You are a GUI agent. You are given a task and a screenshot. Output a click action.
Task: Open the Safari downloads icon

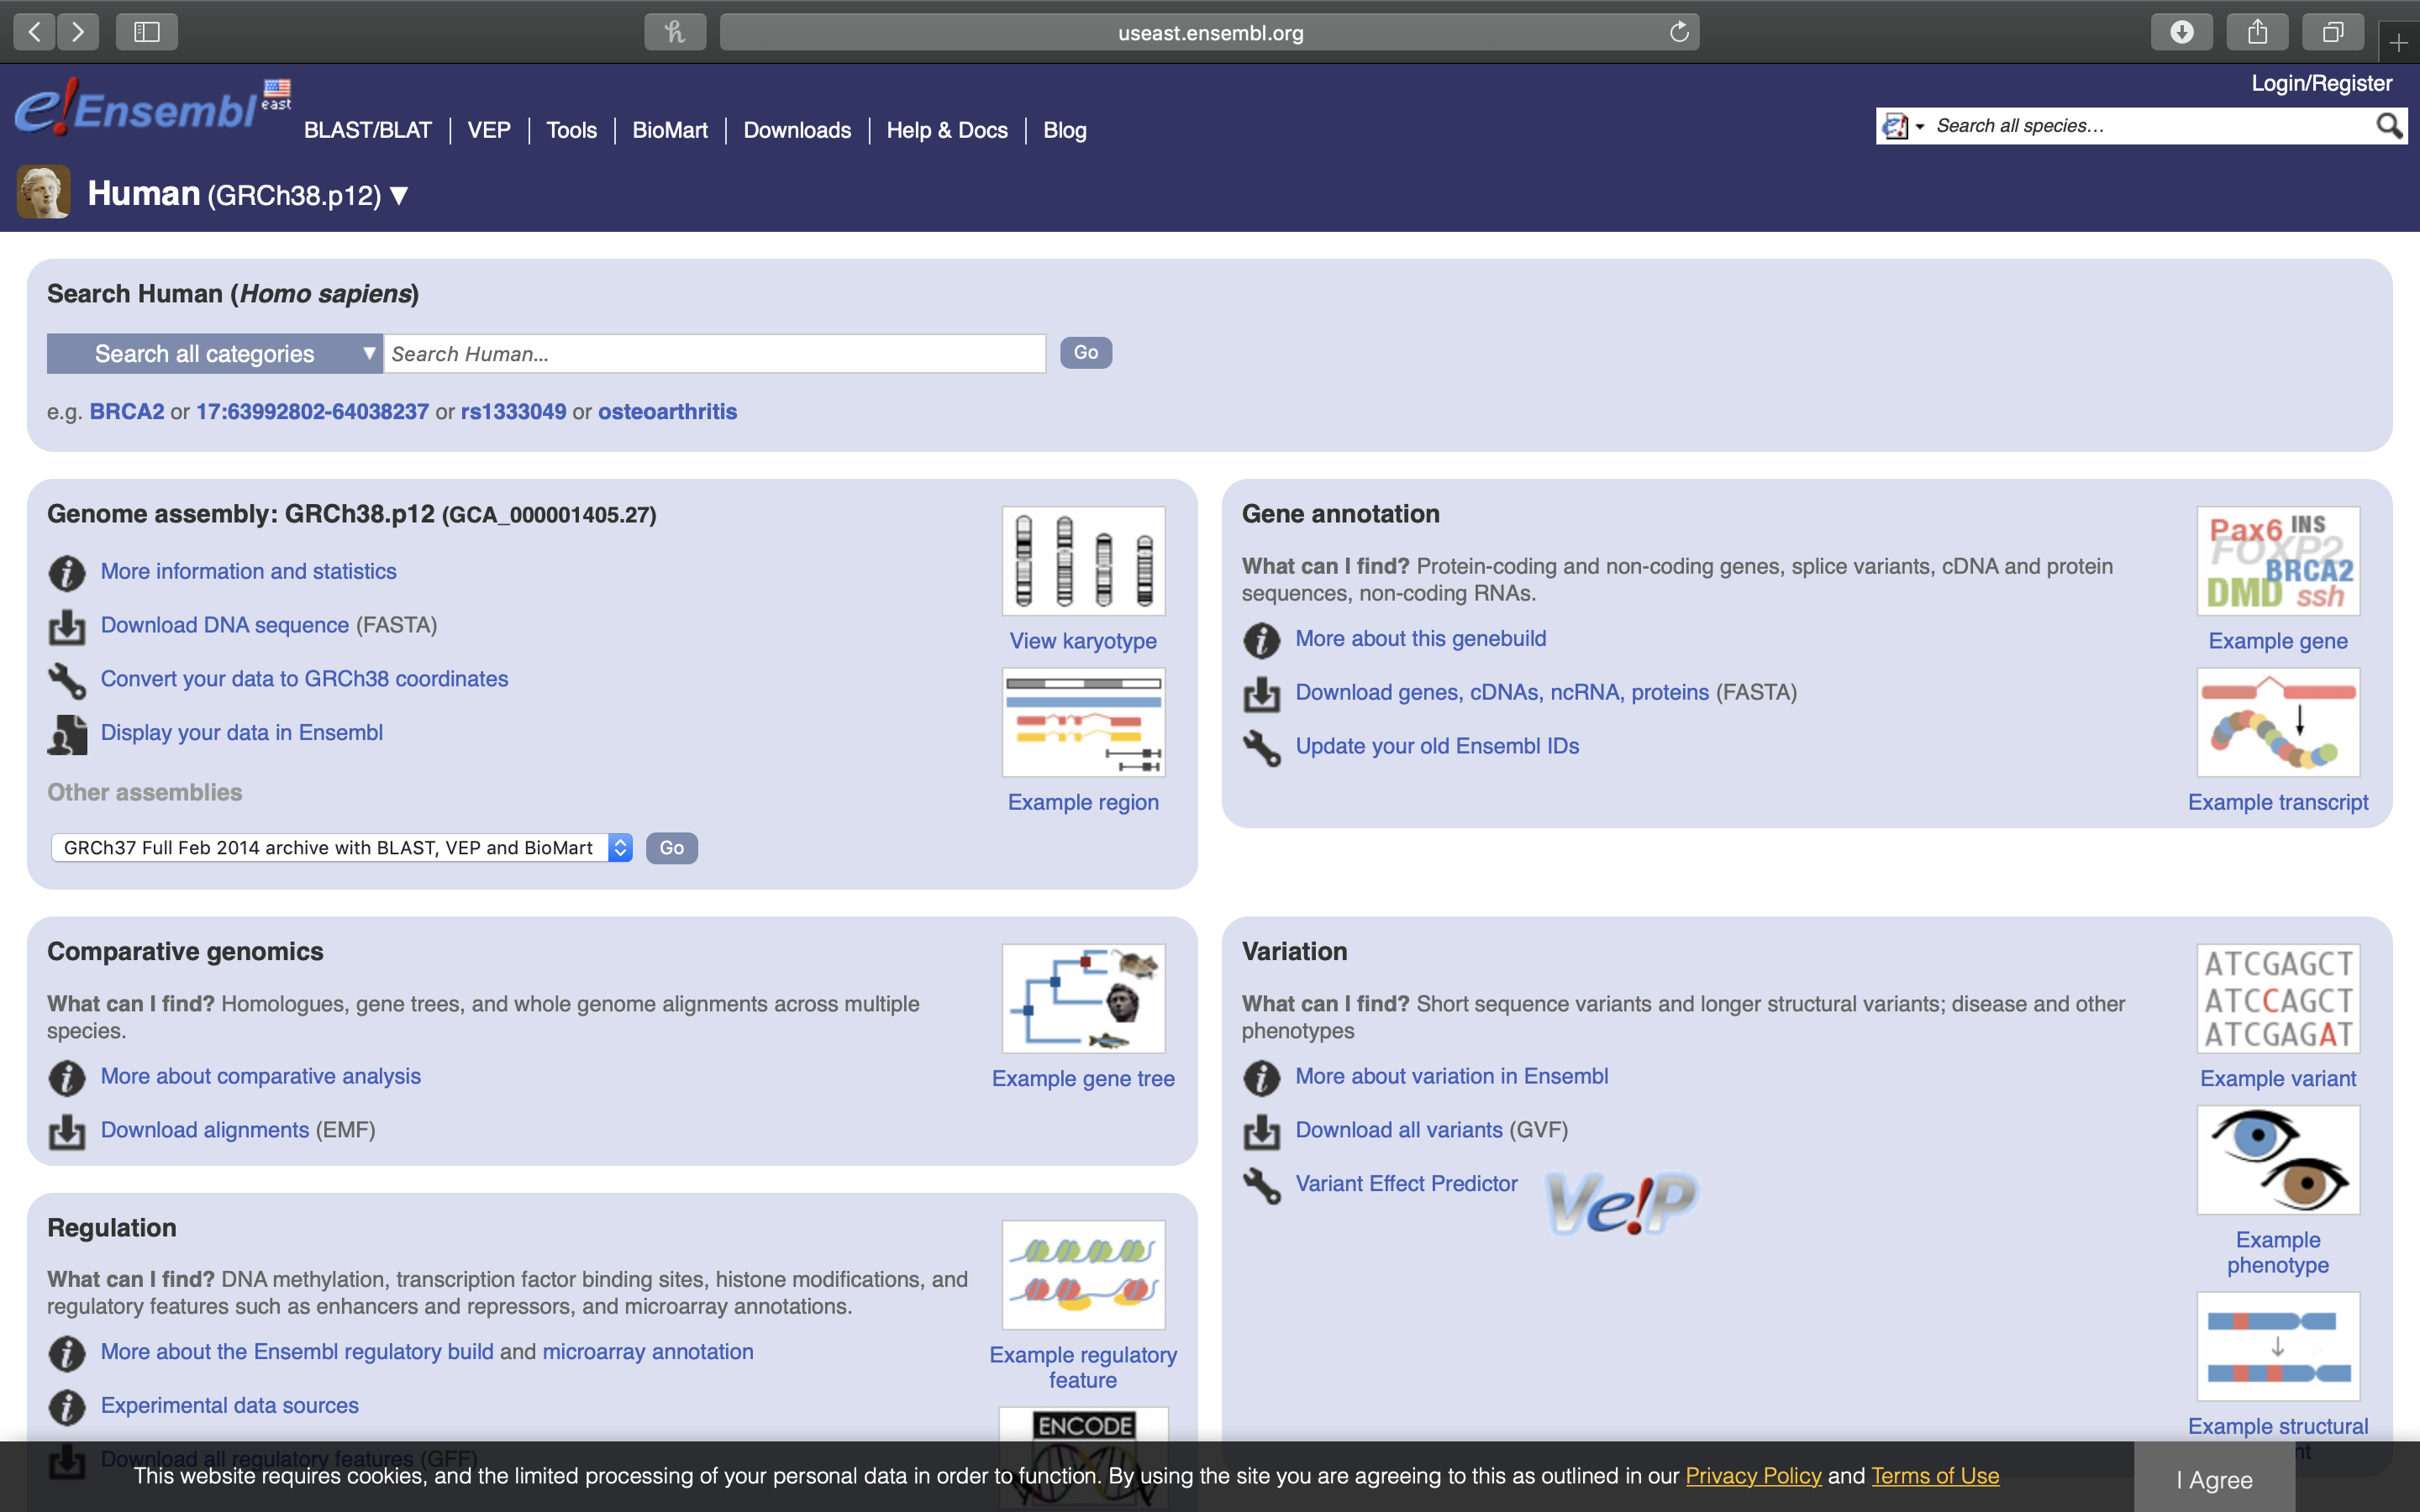coord(2182,32)
